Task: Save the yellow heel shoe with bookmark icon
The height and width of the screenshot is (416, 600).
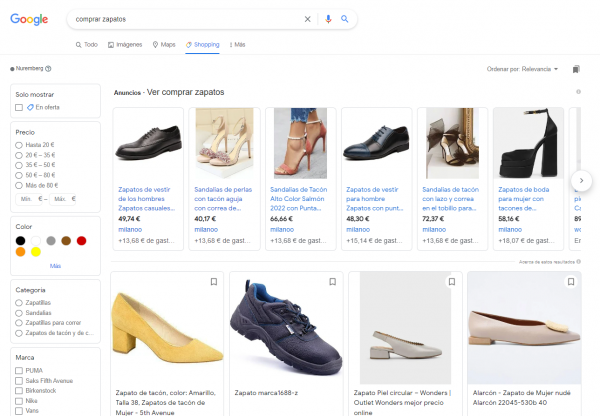Action: coord(214,282)
